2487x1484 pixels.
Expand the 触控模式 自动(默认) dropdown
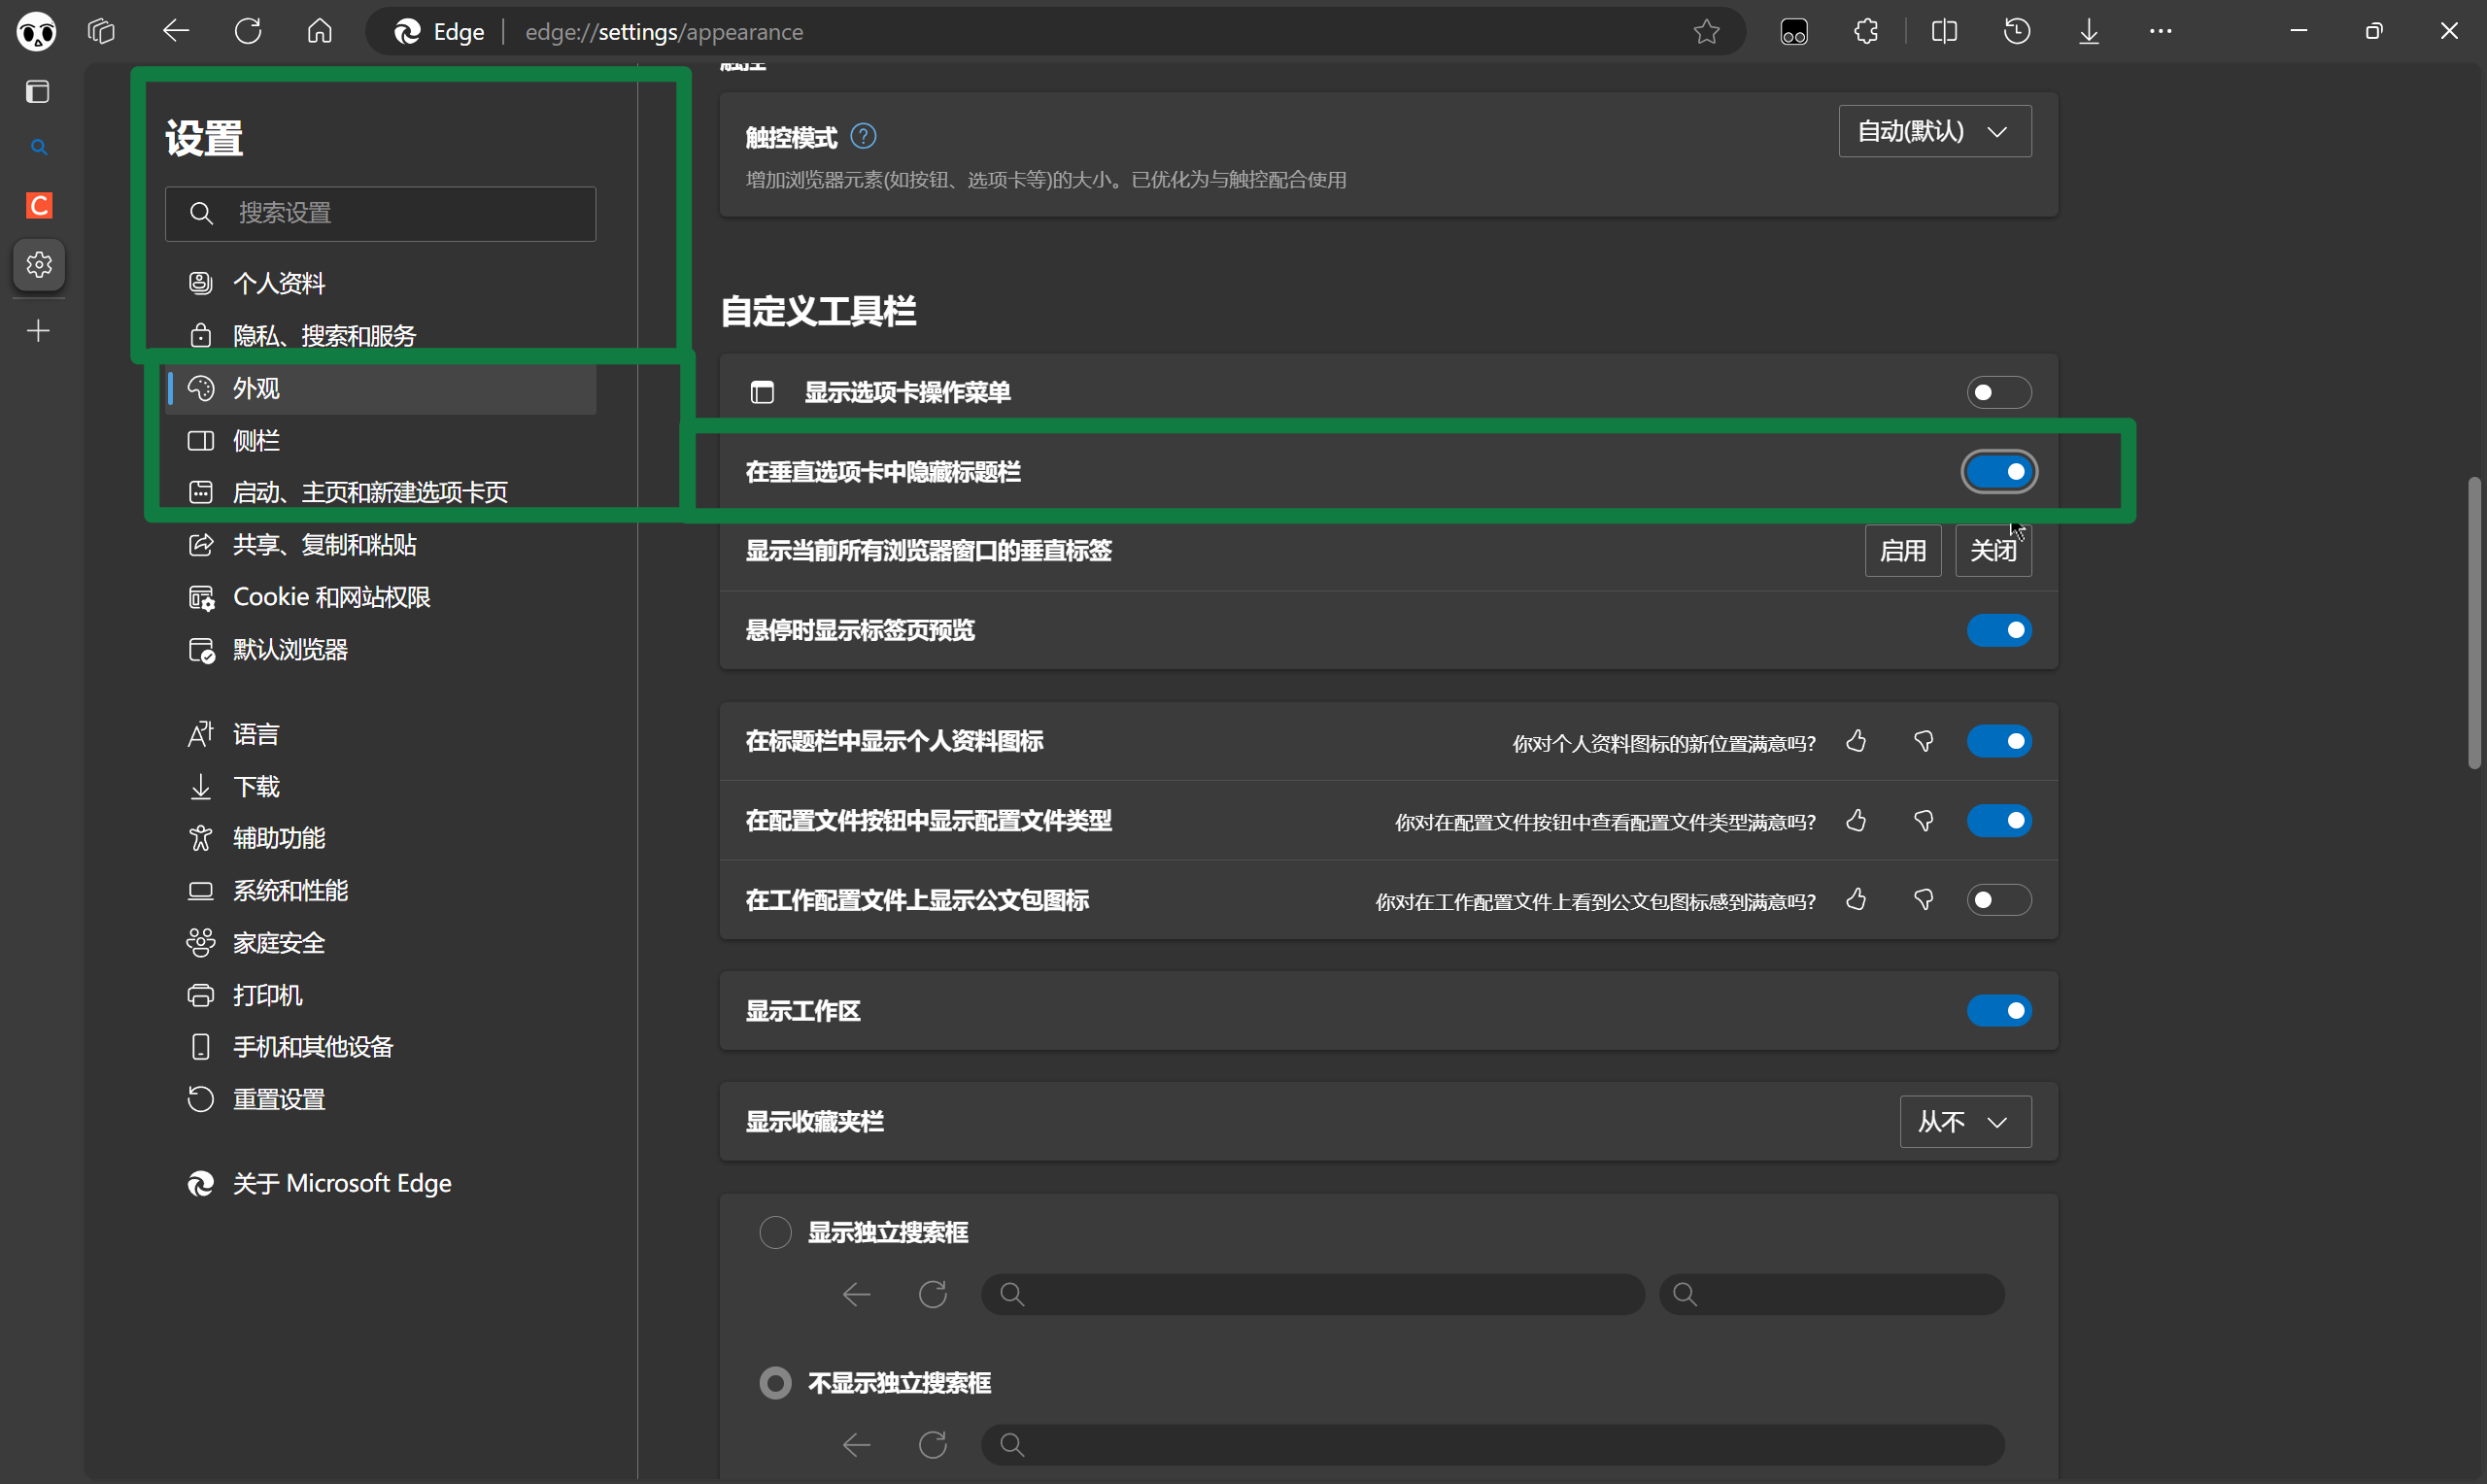[x=1934, y=132]
